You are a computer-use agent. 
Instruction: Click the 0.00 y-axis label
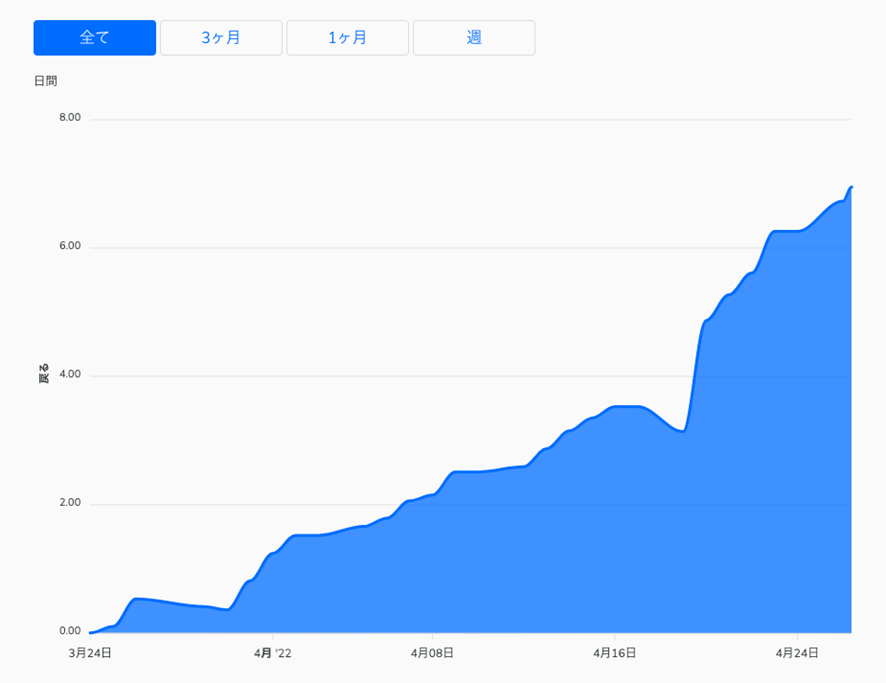click(70, 630)
